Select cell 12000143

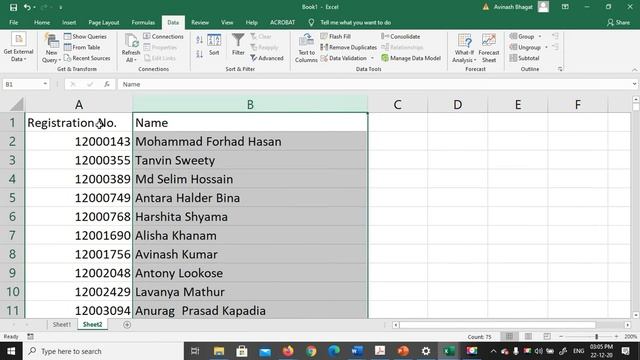tap(79, 142)
